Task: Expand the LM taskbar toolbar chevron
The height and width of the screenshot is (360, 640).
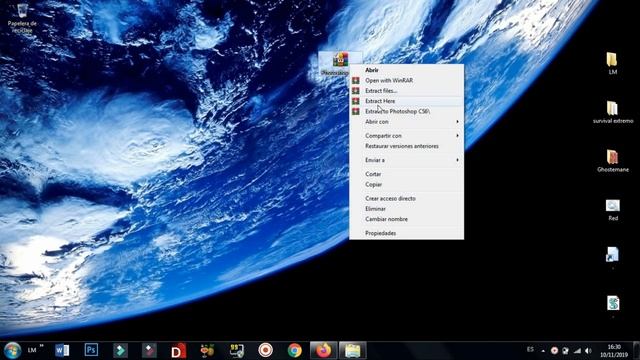Action: [x=41, y=346]
